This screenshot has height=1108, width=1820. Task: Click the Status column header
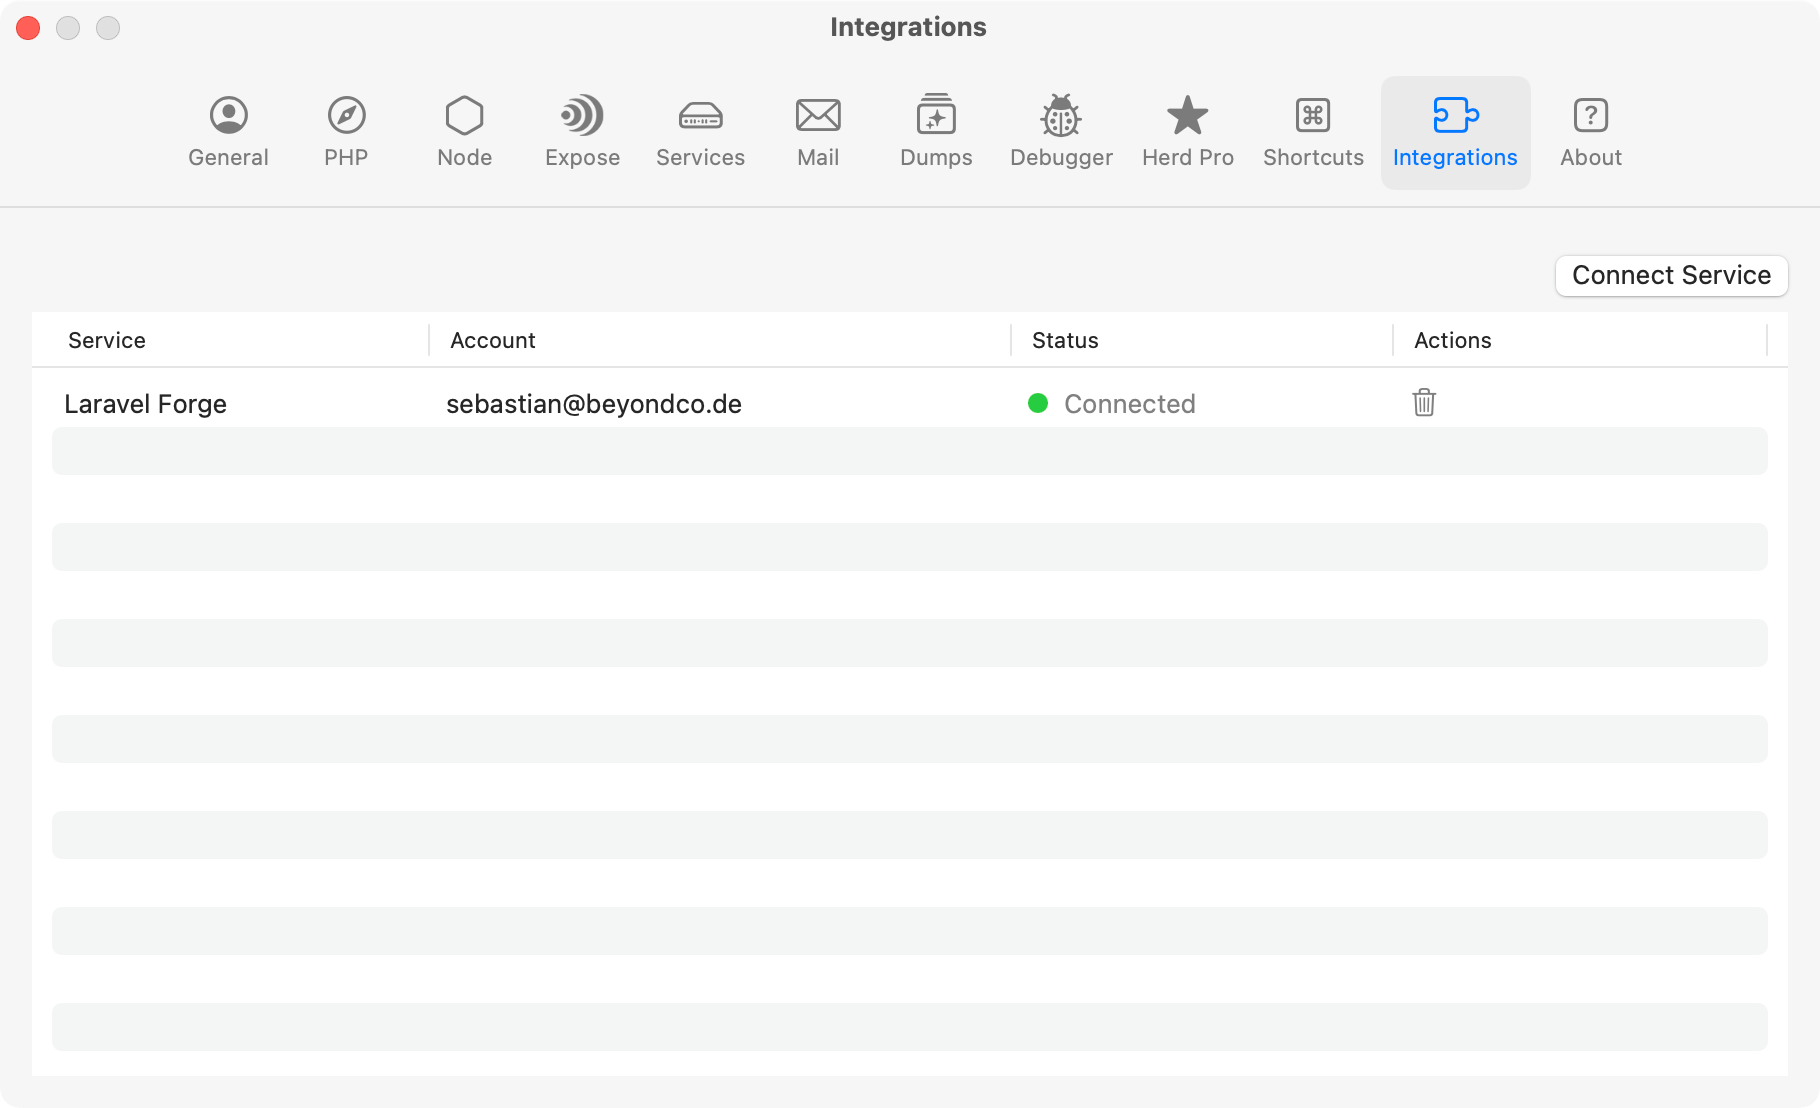[1065, 340]
